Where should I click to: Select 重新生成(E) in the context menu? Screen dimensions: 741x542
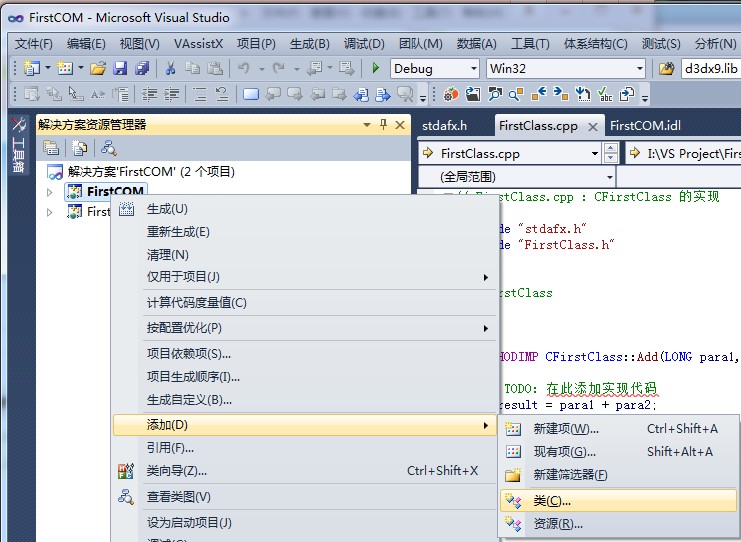[304, 232]
